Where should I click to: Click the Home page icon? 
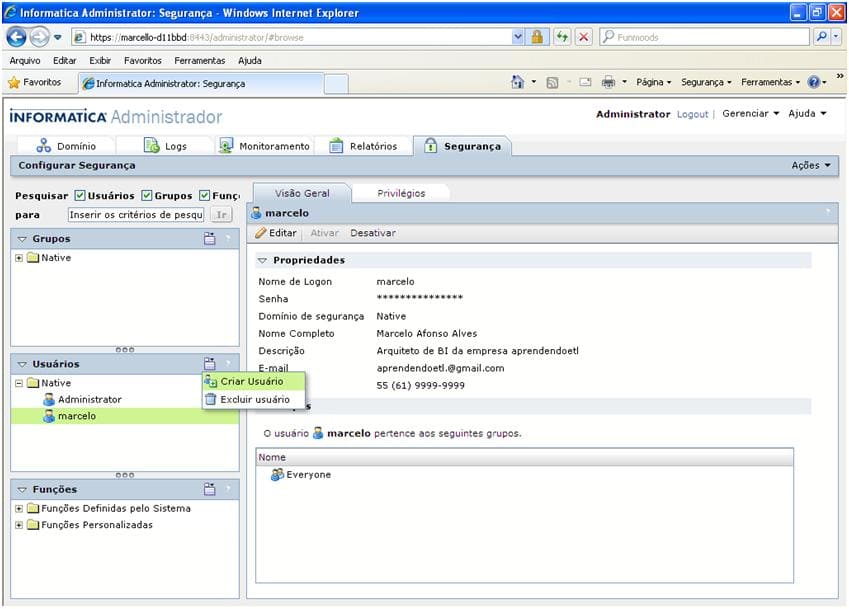coord(518,82)
